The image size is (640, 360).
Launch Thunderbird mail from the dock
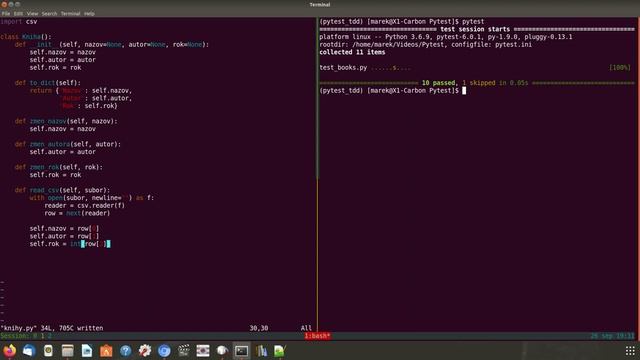[29, 351]
